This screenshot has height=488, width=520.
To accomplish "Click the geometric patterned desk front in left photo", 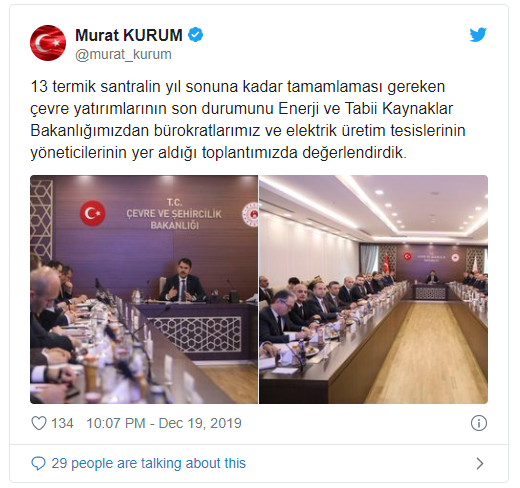I will 195,334.
